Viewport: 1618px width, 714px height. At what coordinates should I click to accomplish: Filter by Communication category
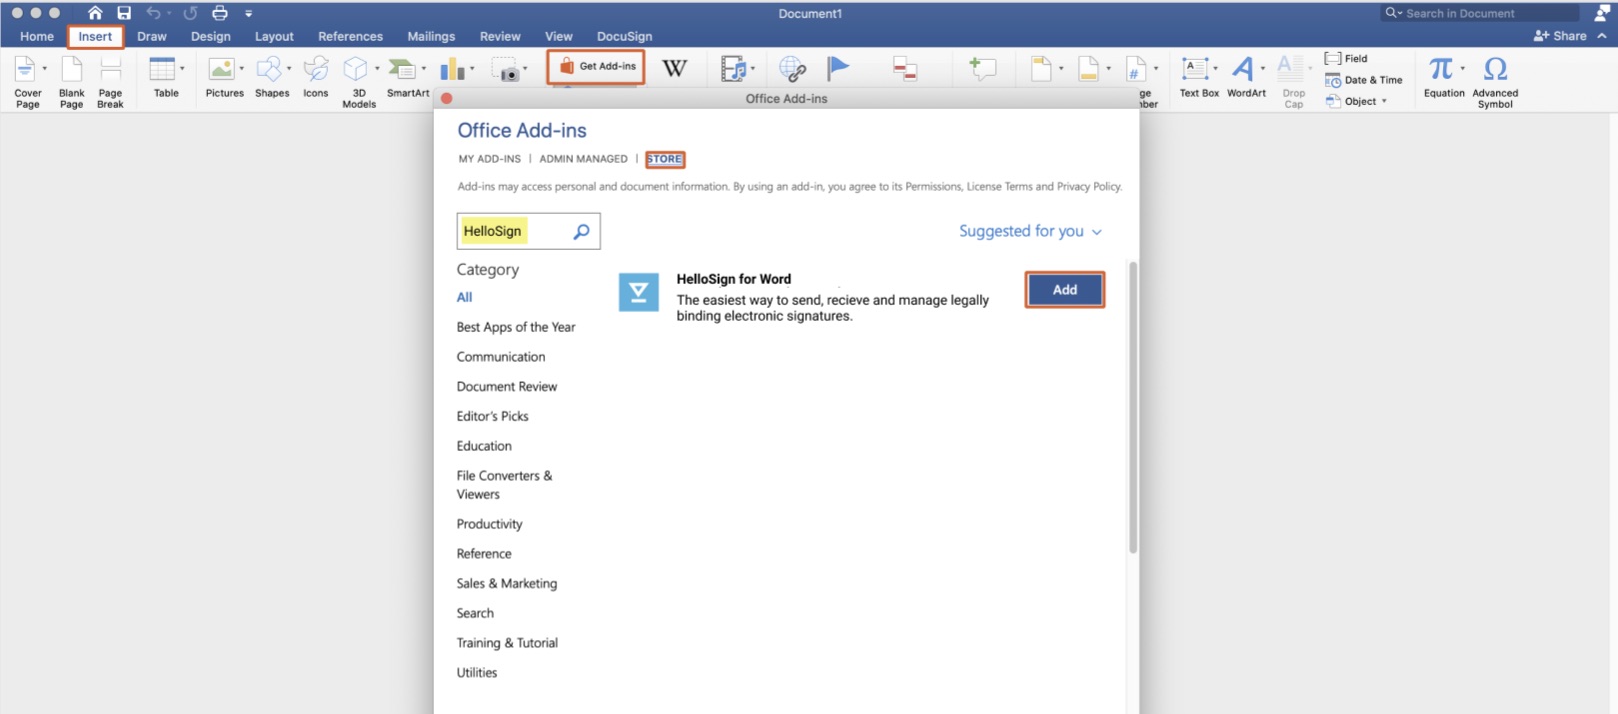[500, 357]
